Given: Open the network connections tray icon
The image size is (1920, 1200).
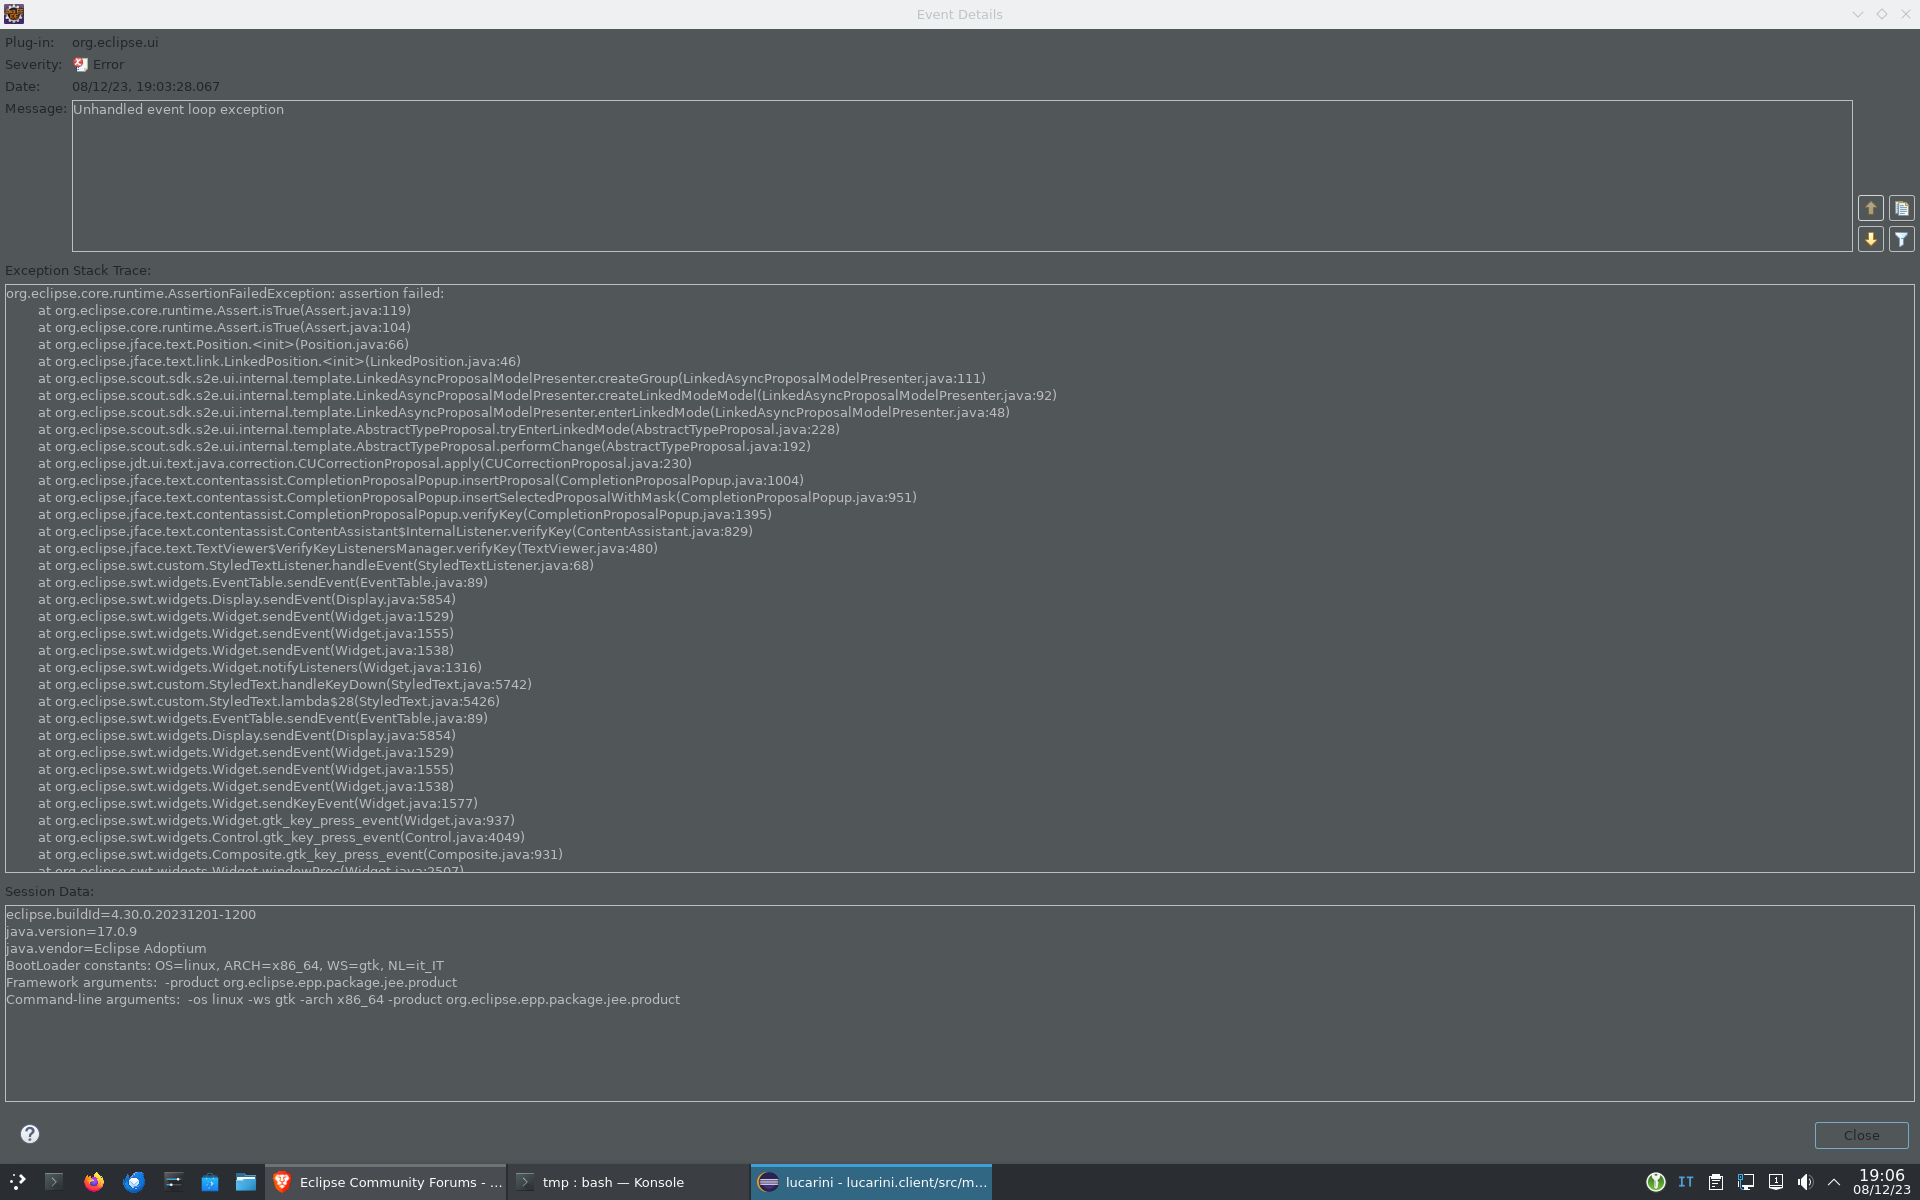Looking at the screenshot, I should pyautogui.click(x=1746, y=1182).
